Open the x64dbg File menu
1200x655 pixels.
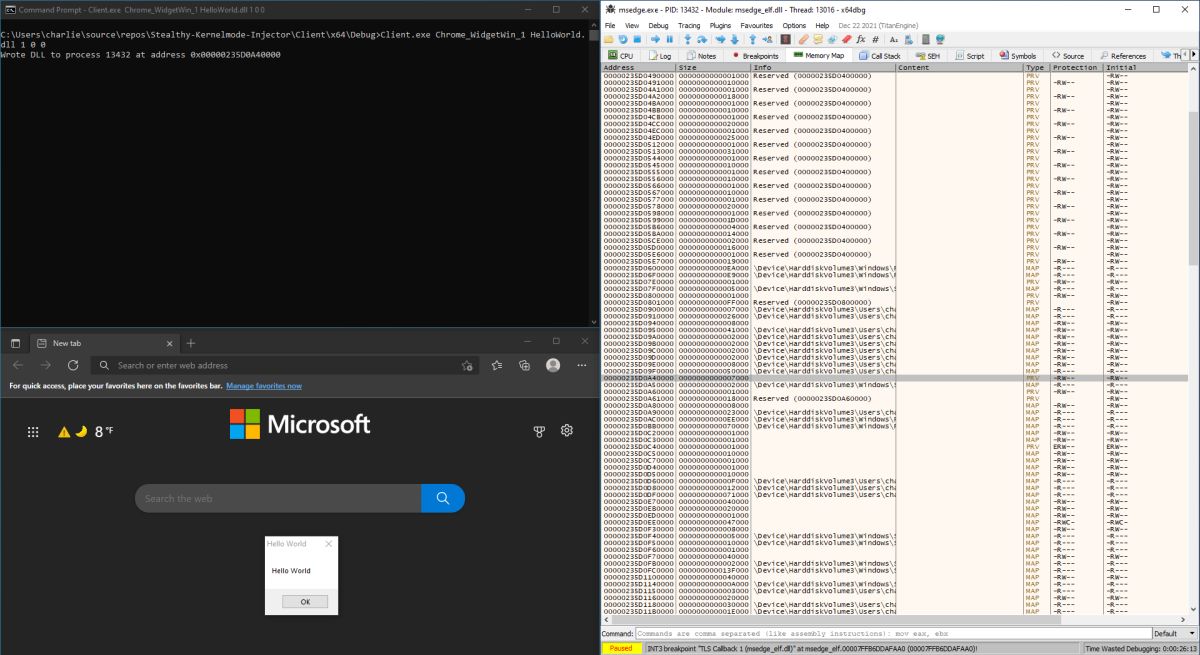(610, 25)
